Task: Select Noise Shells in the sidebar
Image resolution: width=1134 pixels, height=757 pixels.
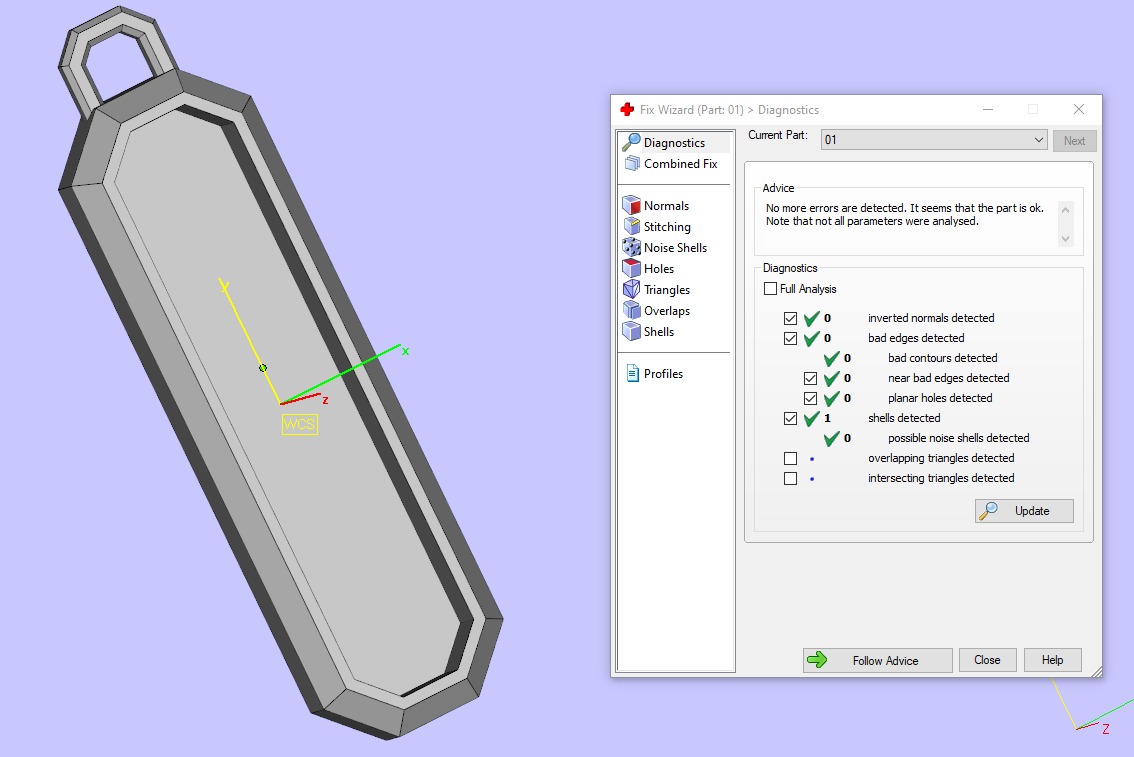Action: tap(675, 247)
